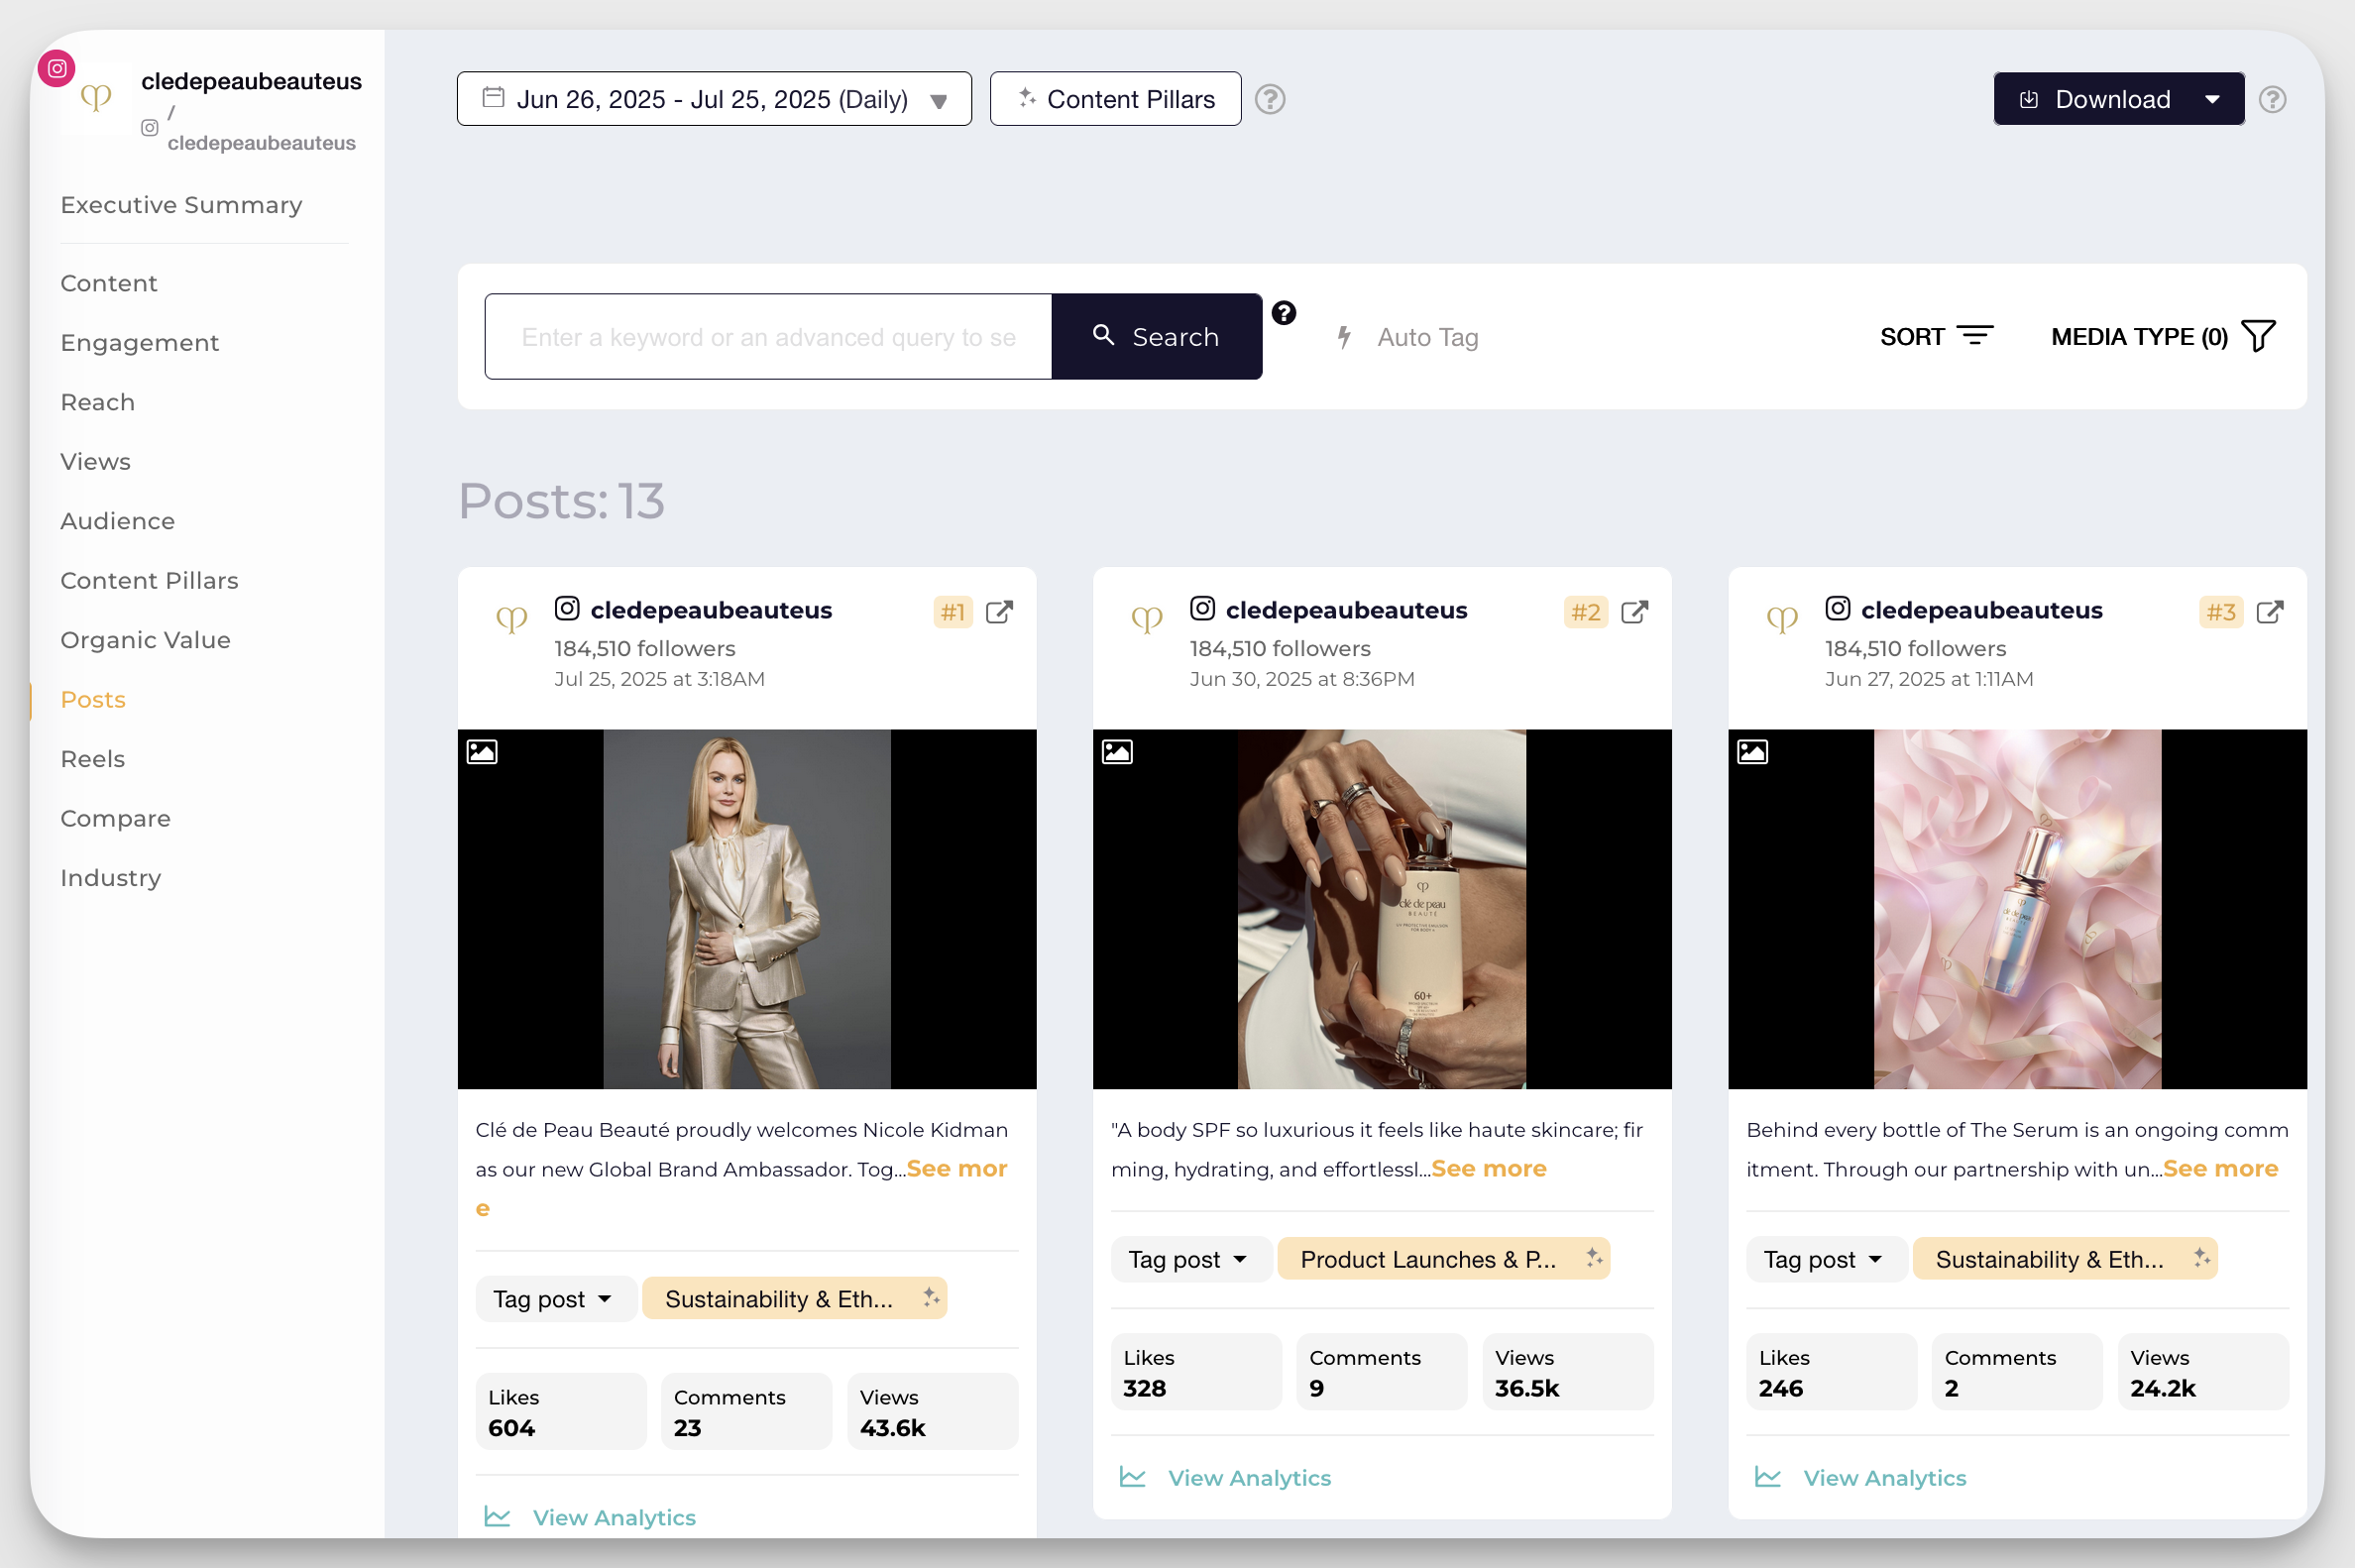Screen dimensions: 2355x1568
Task: Open View Analytics for post #2
Action: 1249,1477
